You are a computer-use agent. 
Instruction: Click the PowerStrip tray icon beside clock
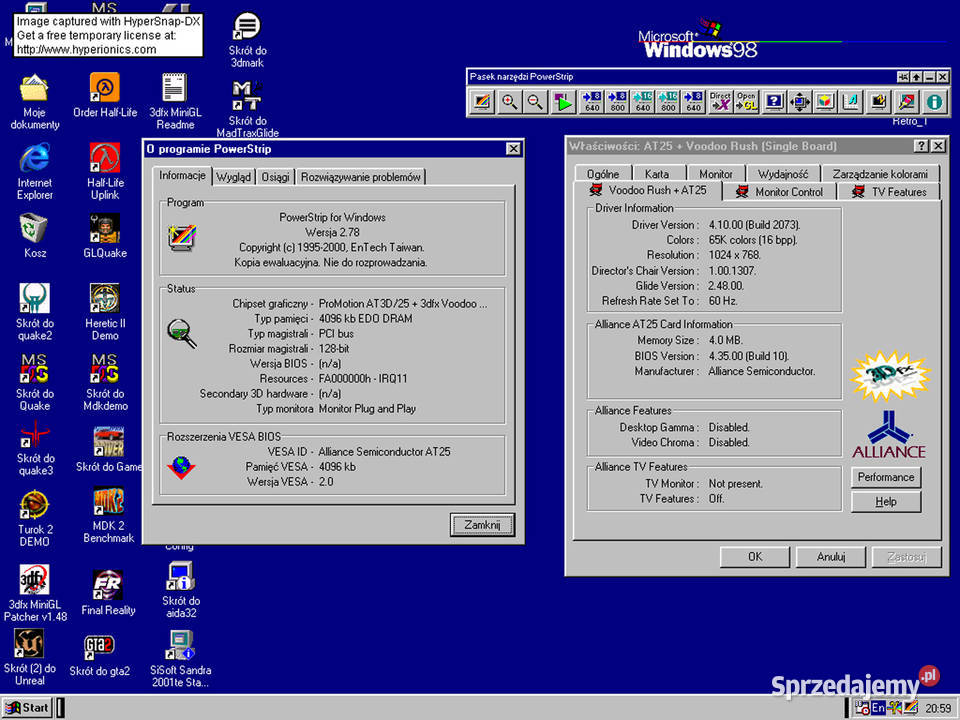click(910, 707)
